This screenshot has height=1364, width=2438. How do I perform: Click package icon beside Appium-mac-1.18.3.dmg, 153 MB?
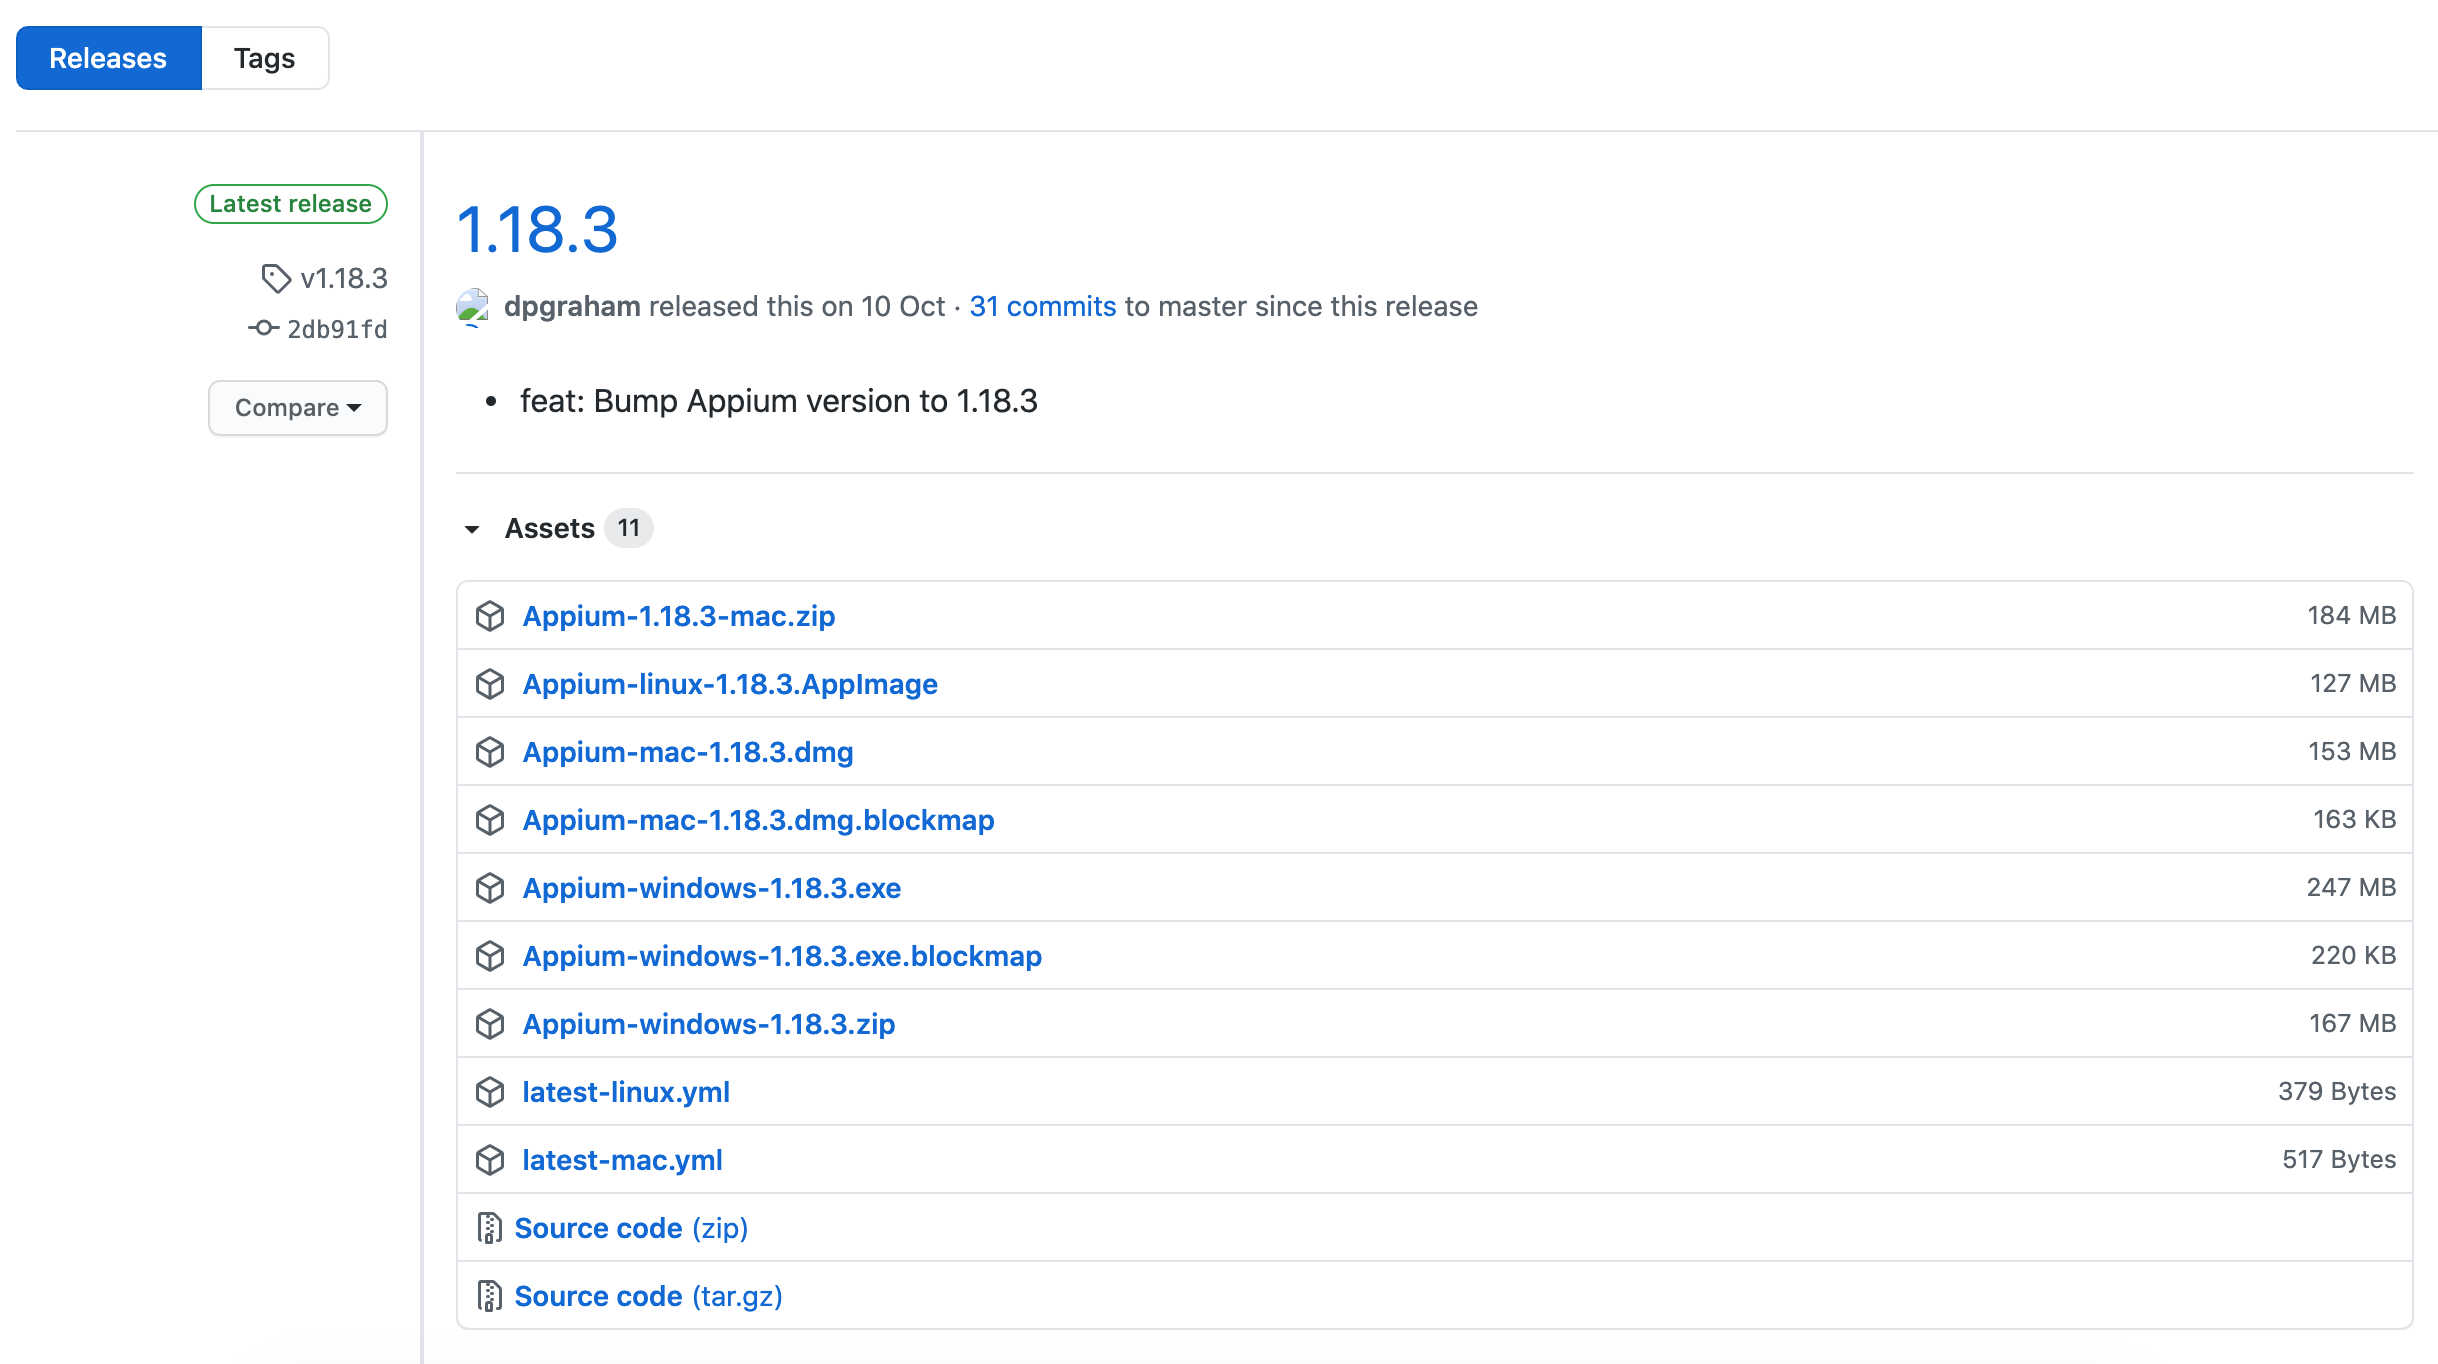pos(490,752)
